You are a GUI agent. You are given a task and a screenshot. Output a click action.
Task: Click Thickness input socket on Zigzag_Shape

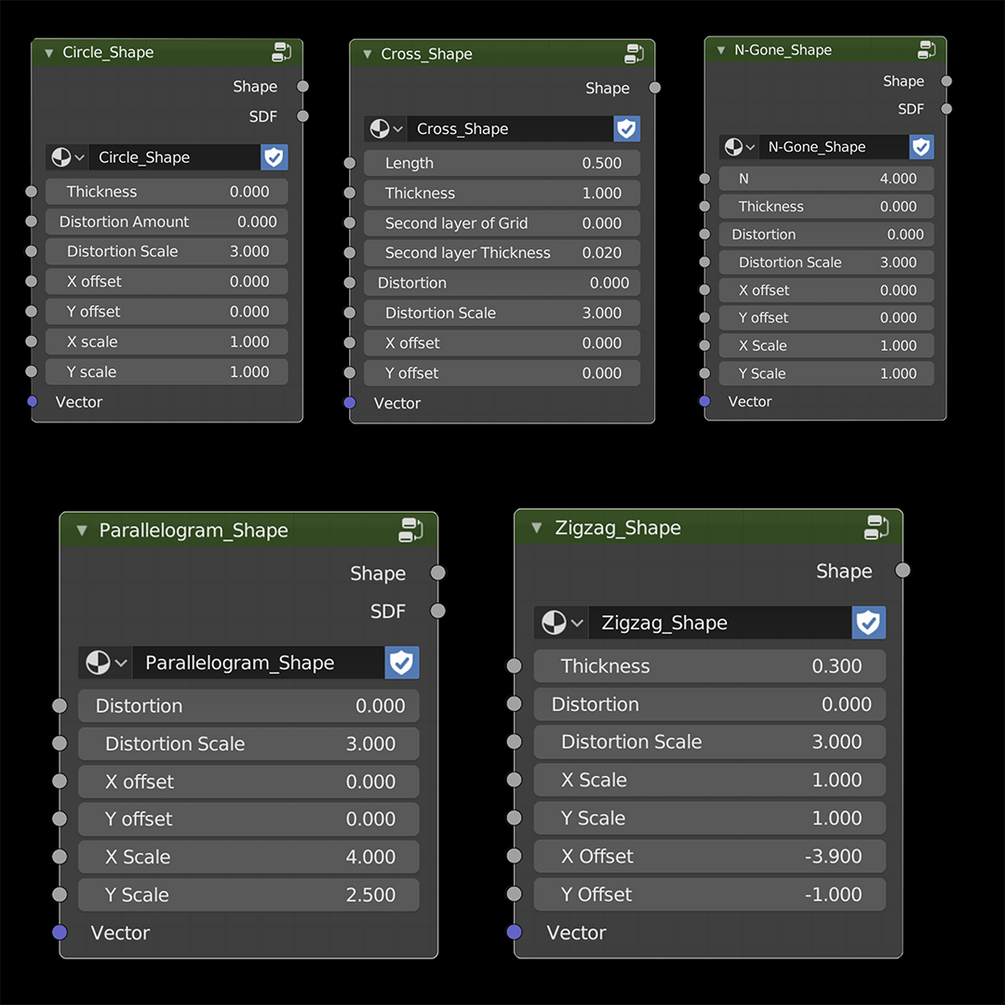point(514,666)
